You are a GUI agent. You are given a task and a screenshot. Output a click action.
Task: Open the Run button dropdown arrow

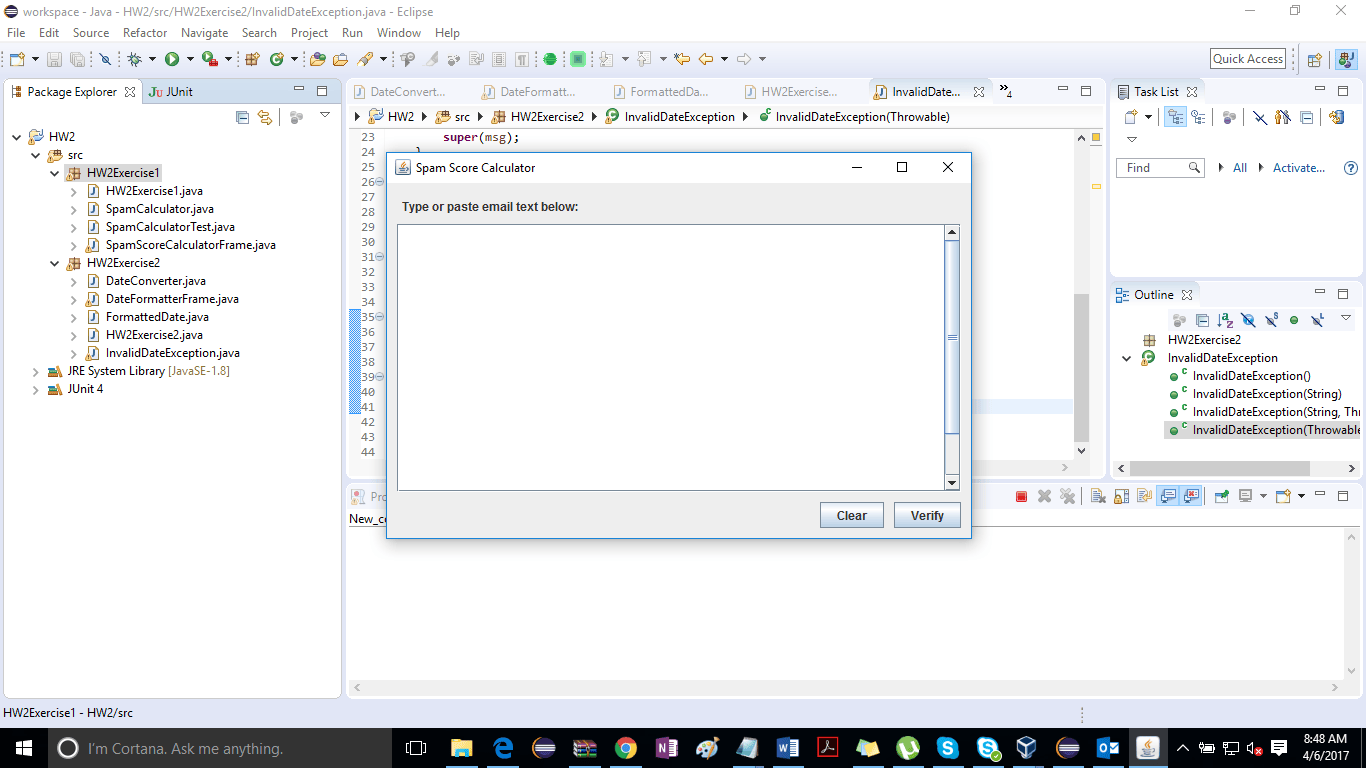(189, 60)
